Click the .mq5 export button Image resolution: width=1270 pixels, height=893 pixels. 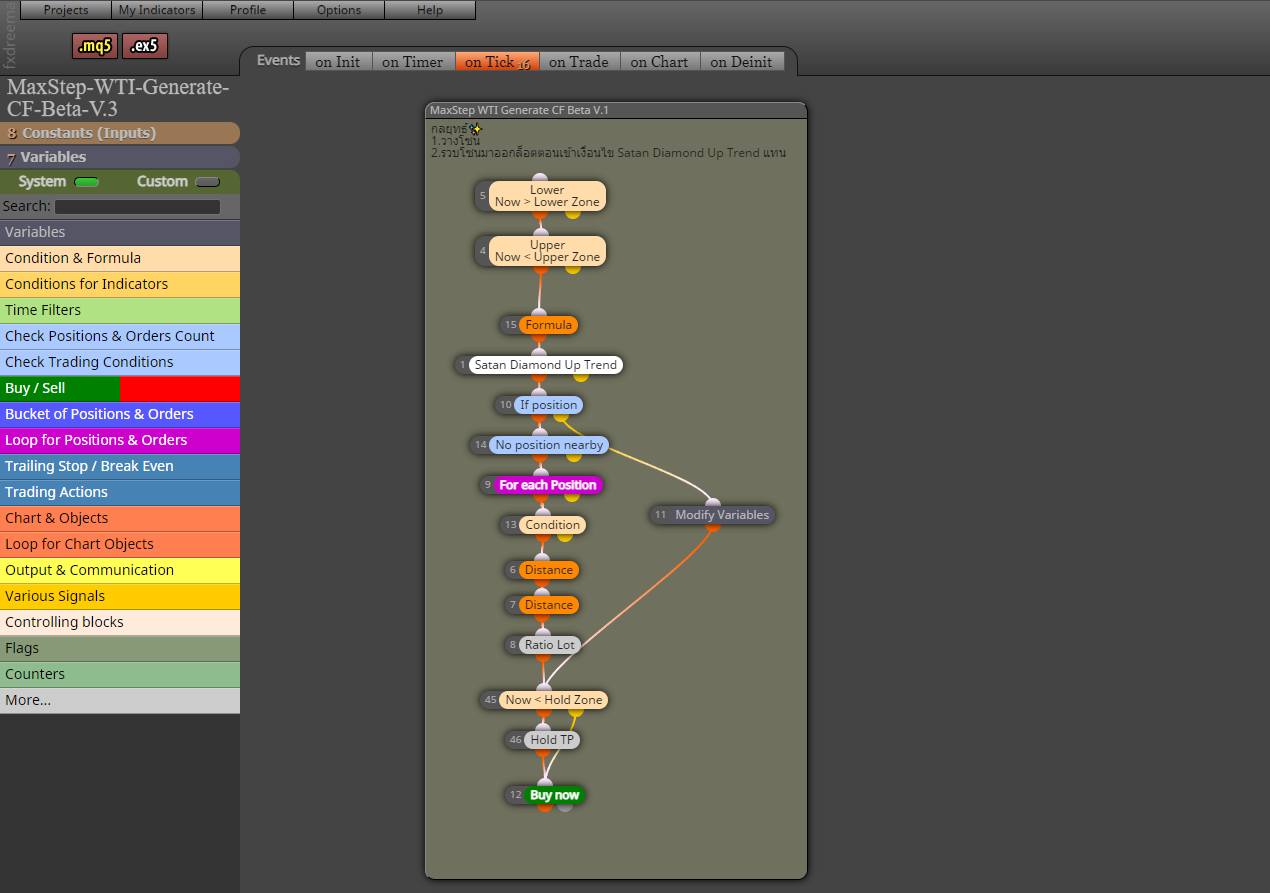[x=95, y=46]
